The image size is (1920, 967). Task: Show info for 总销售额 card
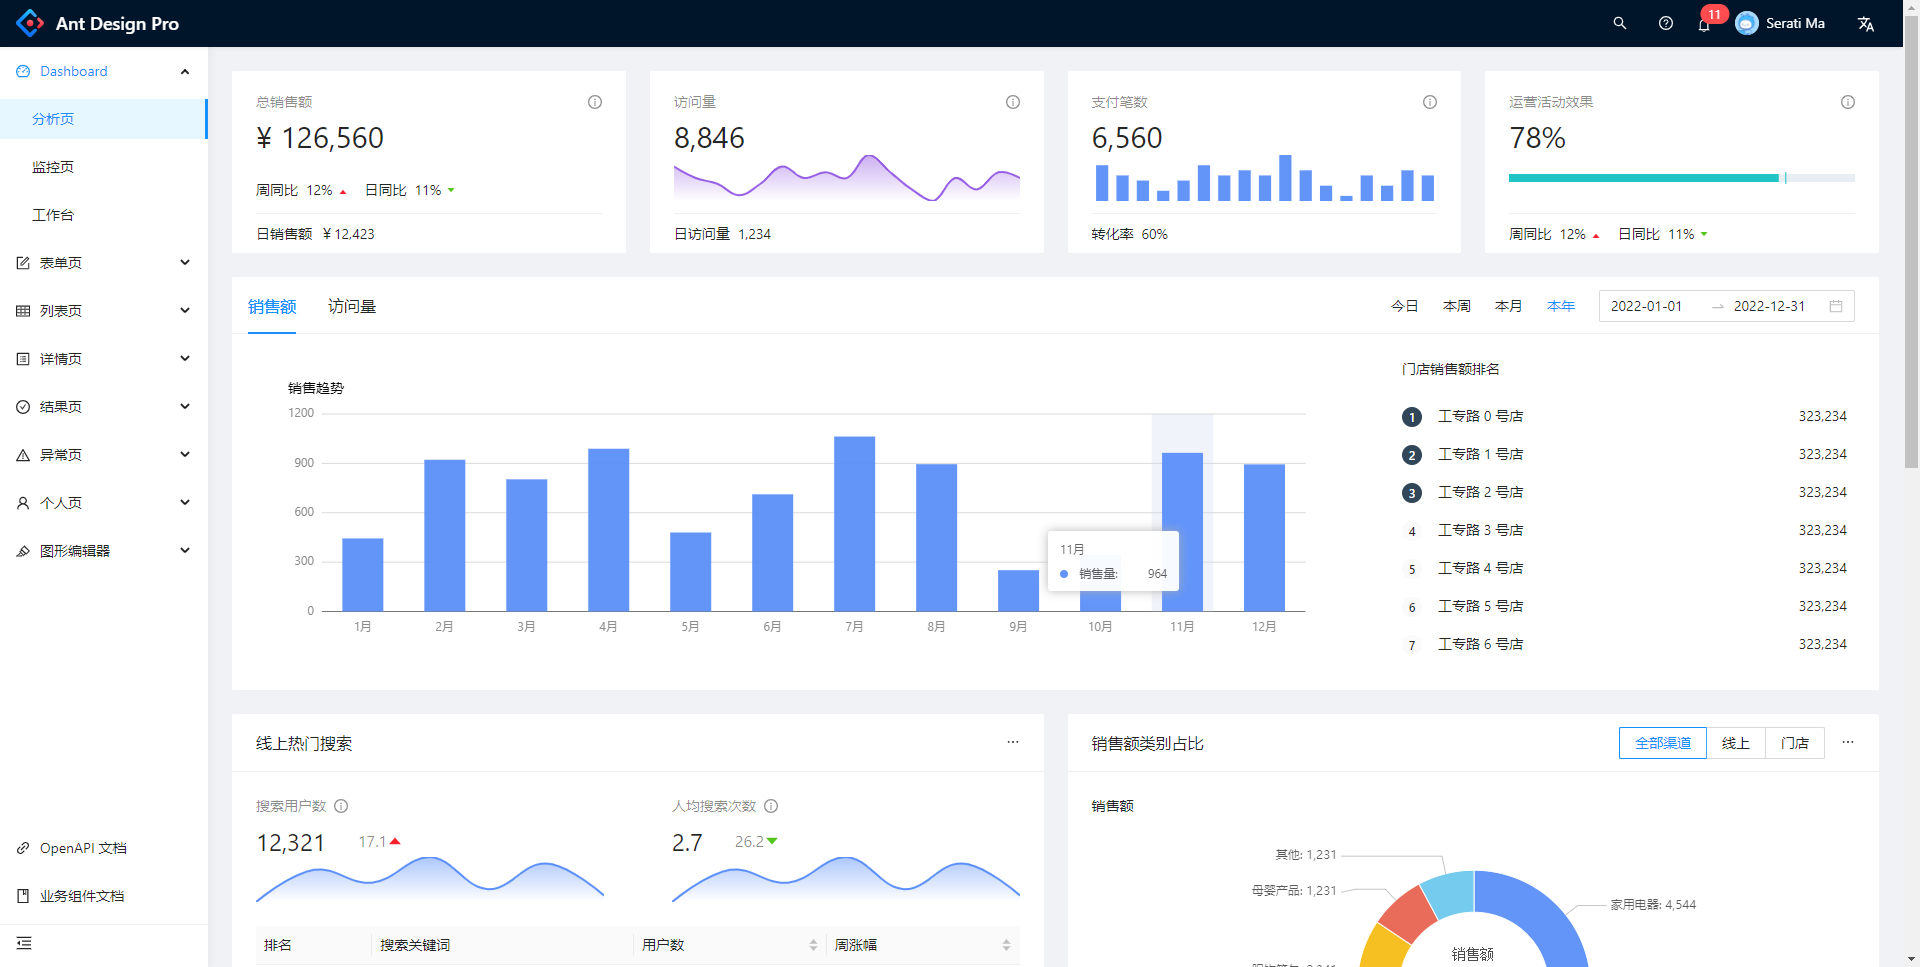pyautogui.click(x=595, y=102)
